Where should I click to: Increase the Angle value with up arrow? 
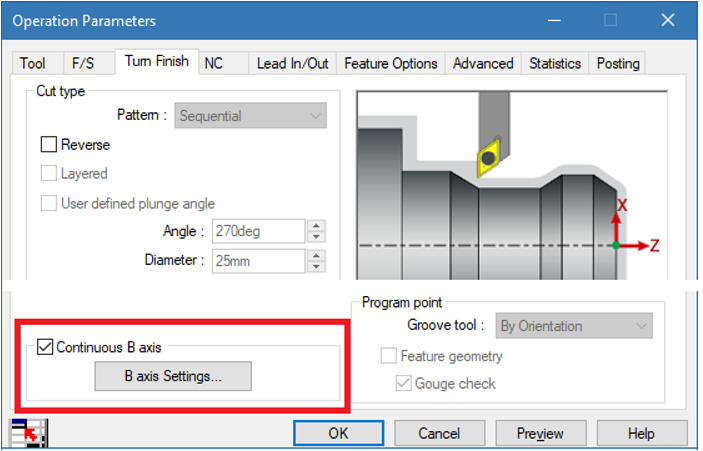317,226
